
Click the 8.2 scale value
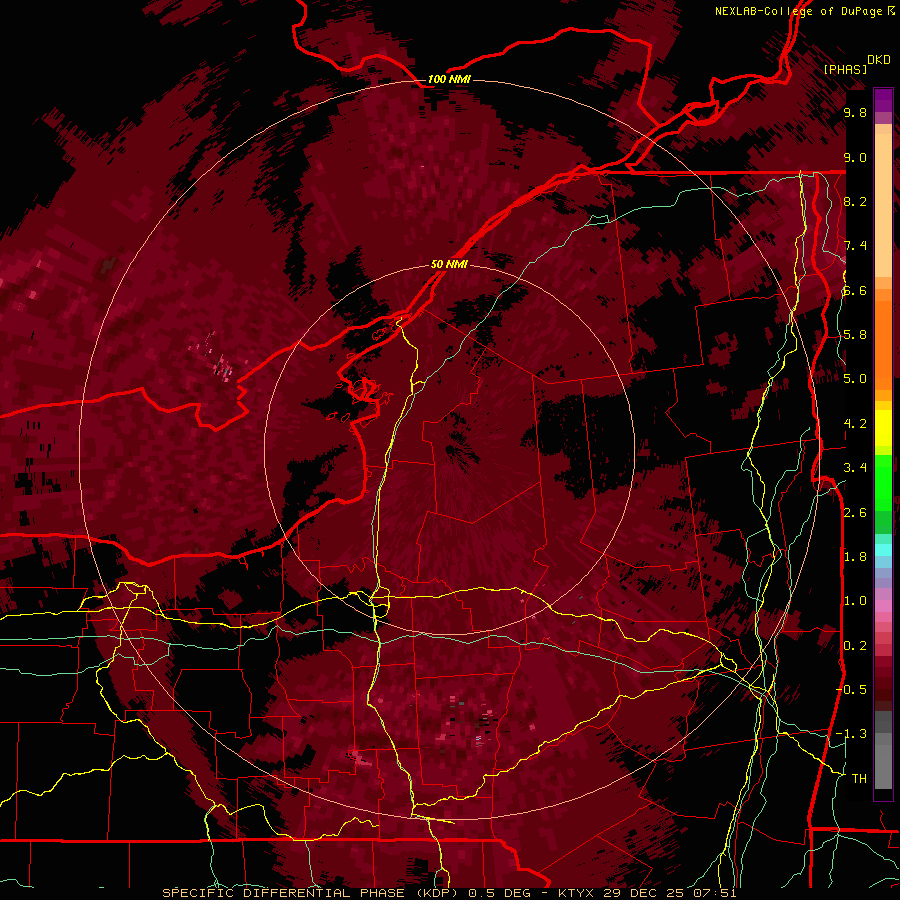click(855, 201)
